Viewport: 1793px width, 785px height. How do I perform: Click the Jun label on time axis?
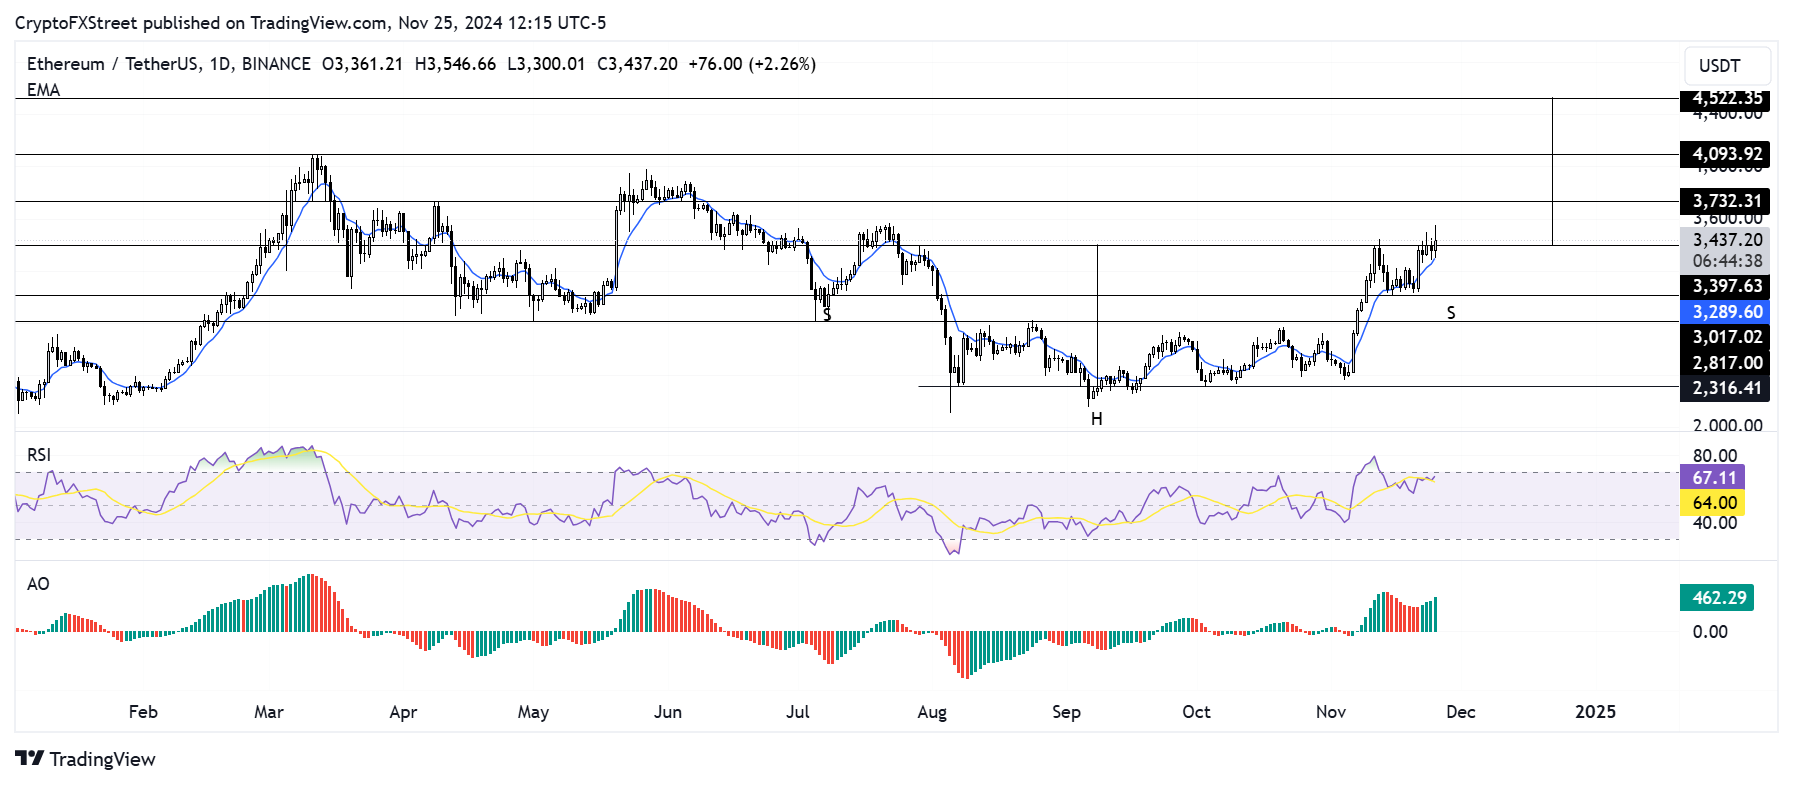coord(668,712)
